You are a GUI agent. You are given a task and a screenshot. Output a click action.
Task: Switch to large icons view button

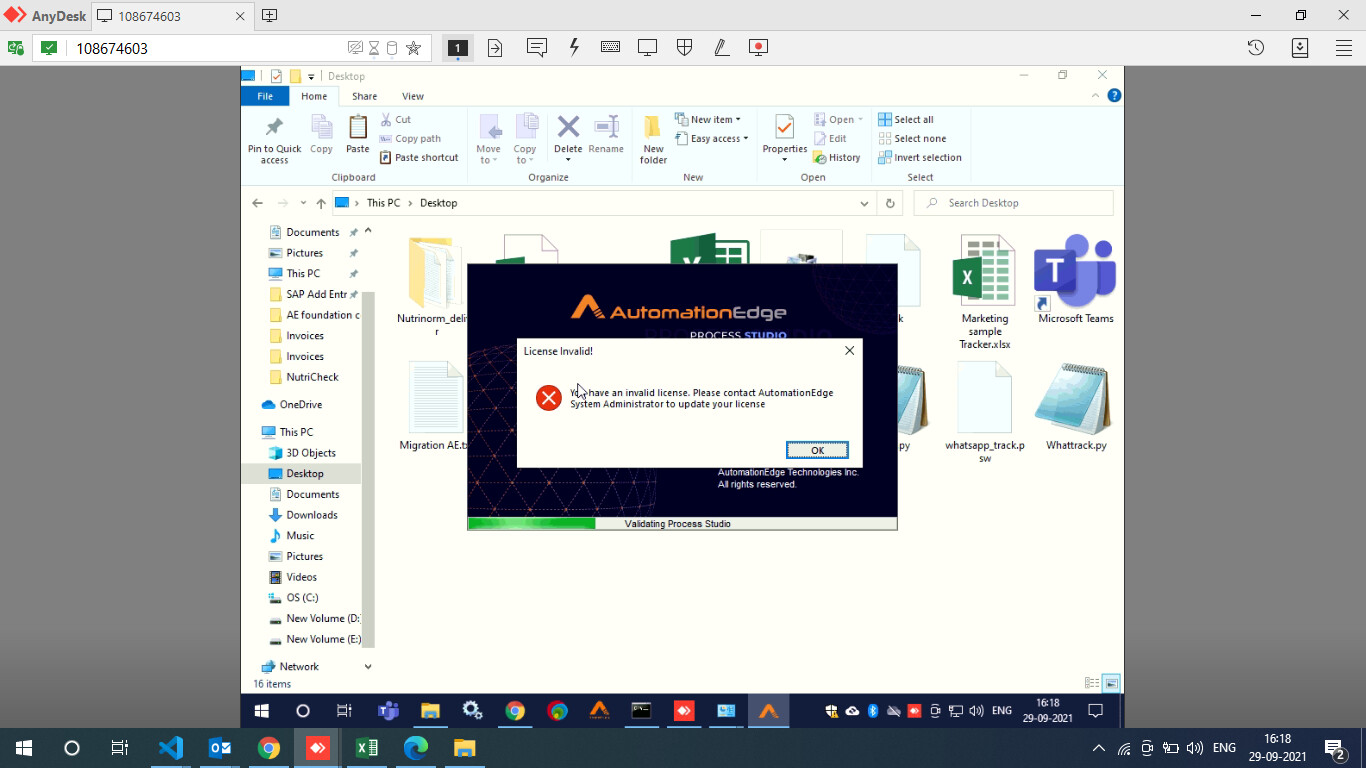tap(1111, 683)
